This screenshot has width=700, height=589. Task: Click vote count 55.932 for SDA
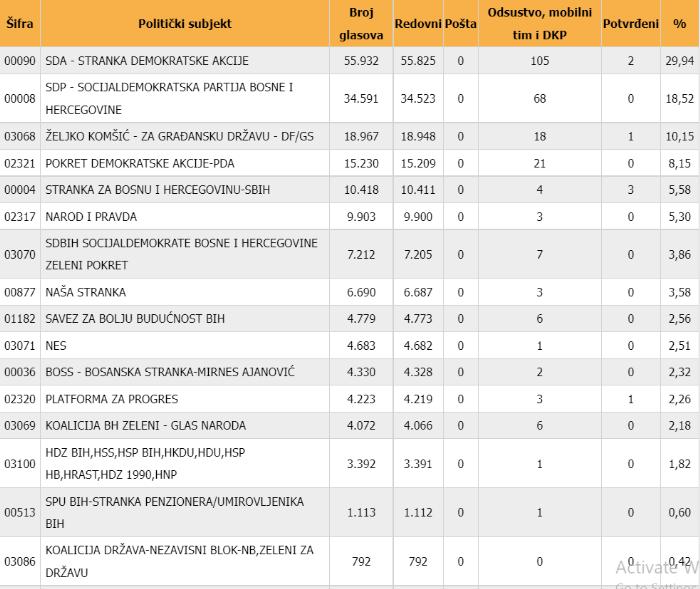tap(361, 61)
